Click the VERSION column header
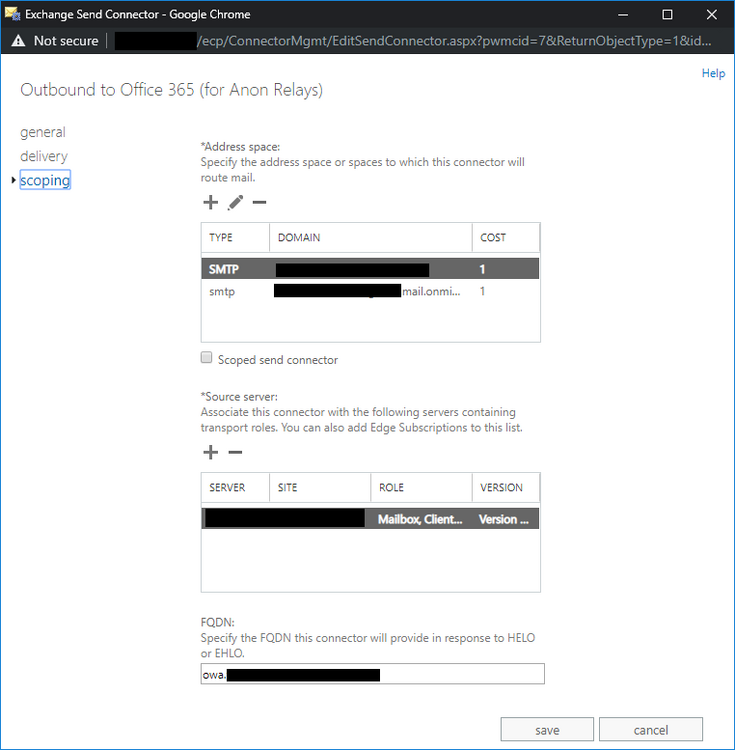 [506, 487]
